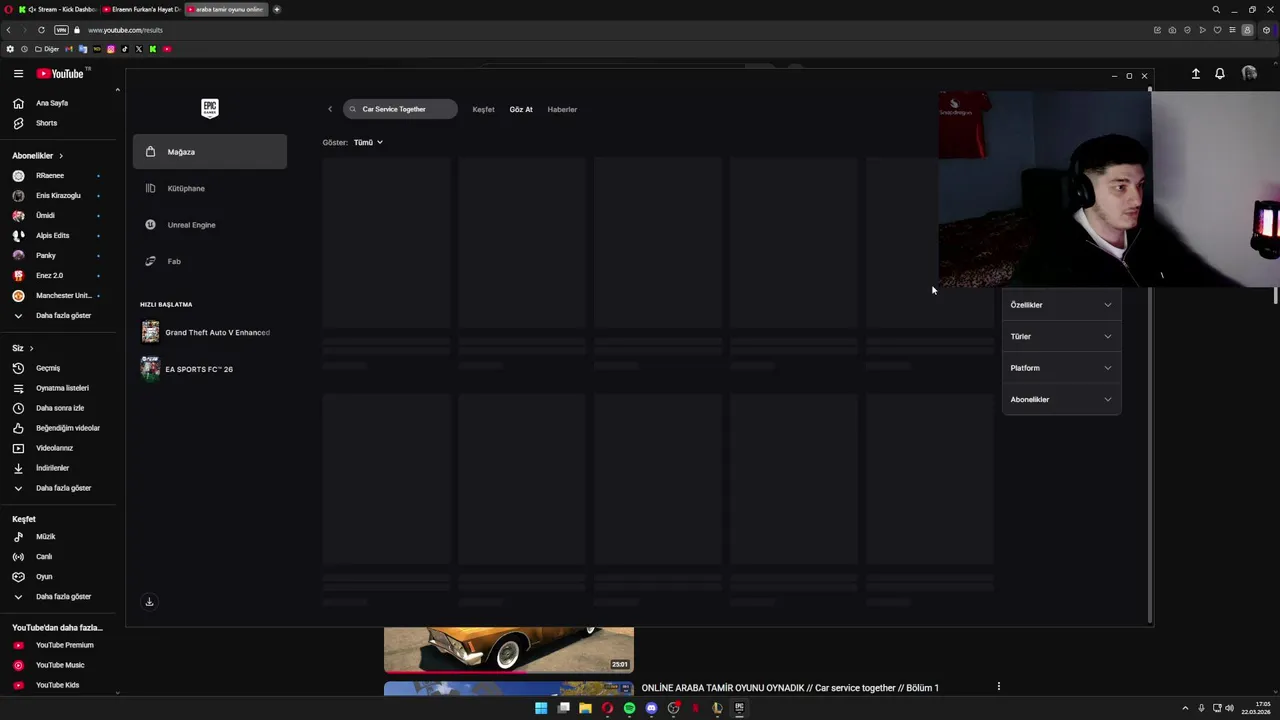This screenshot has width=1280, height=720.
Task: Switch to the Haberler tab
Action: (x=562, y=109)
